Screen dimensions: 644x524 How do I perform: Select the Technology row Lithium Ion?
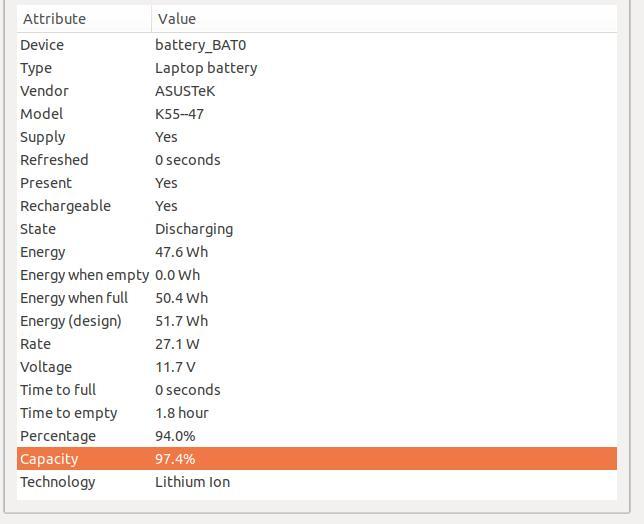point(317,482)
